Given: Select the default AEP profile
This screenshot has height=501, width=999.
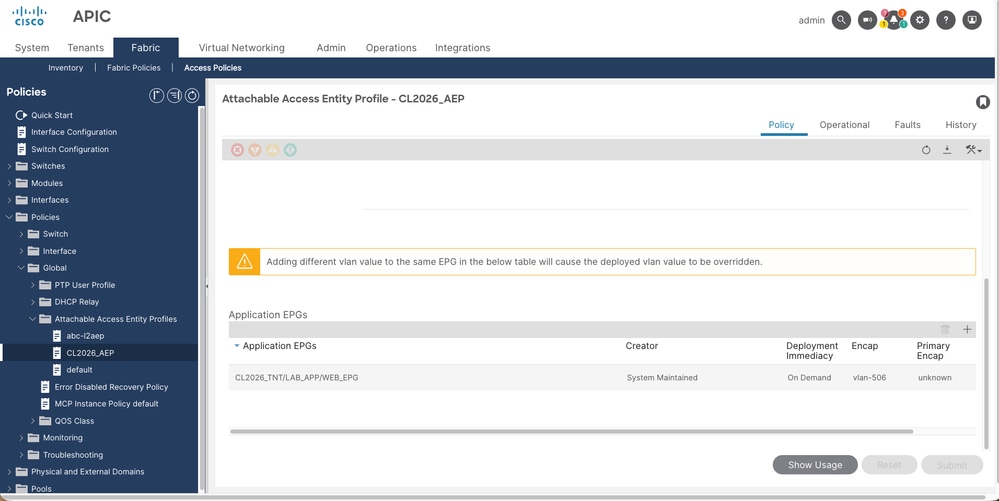Looking at the screenshot, I should [x=80, y=370].
